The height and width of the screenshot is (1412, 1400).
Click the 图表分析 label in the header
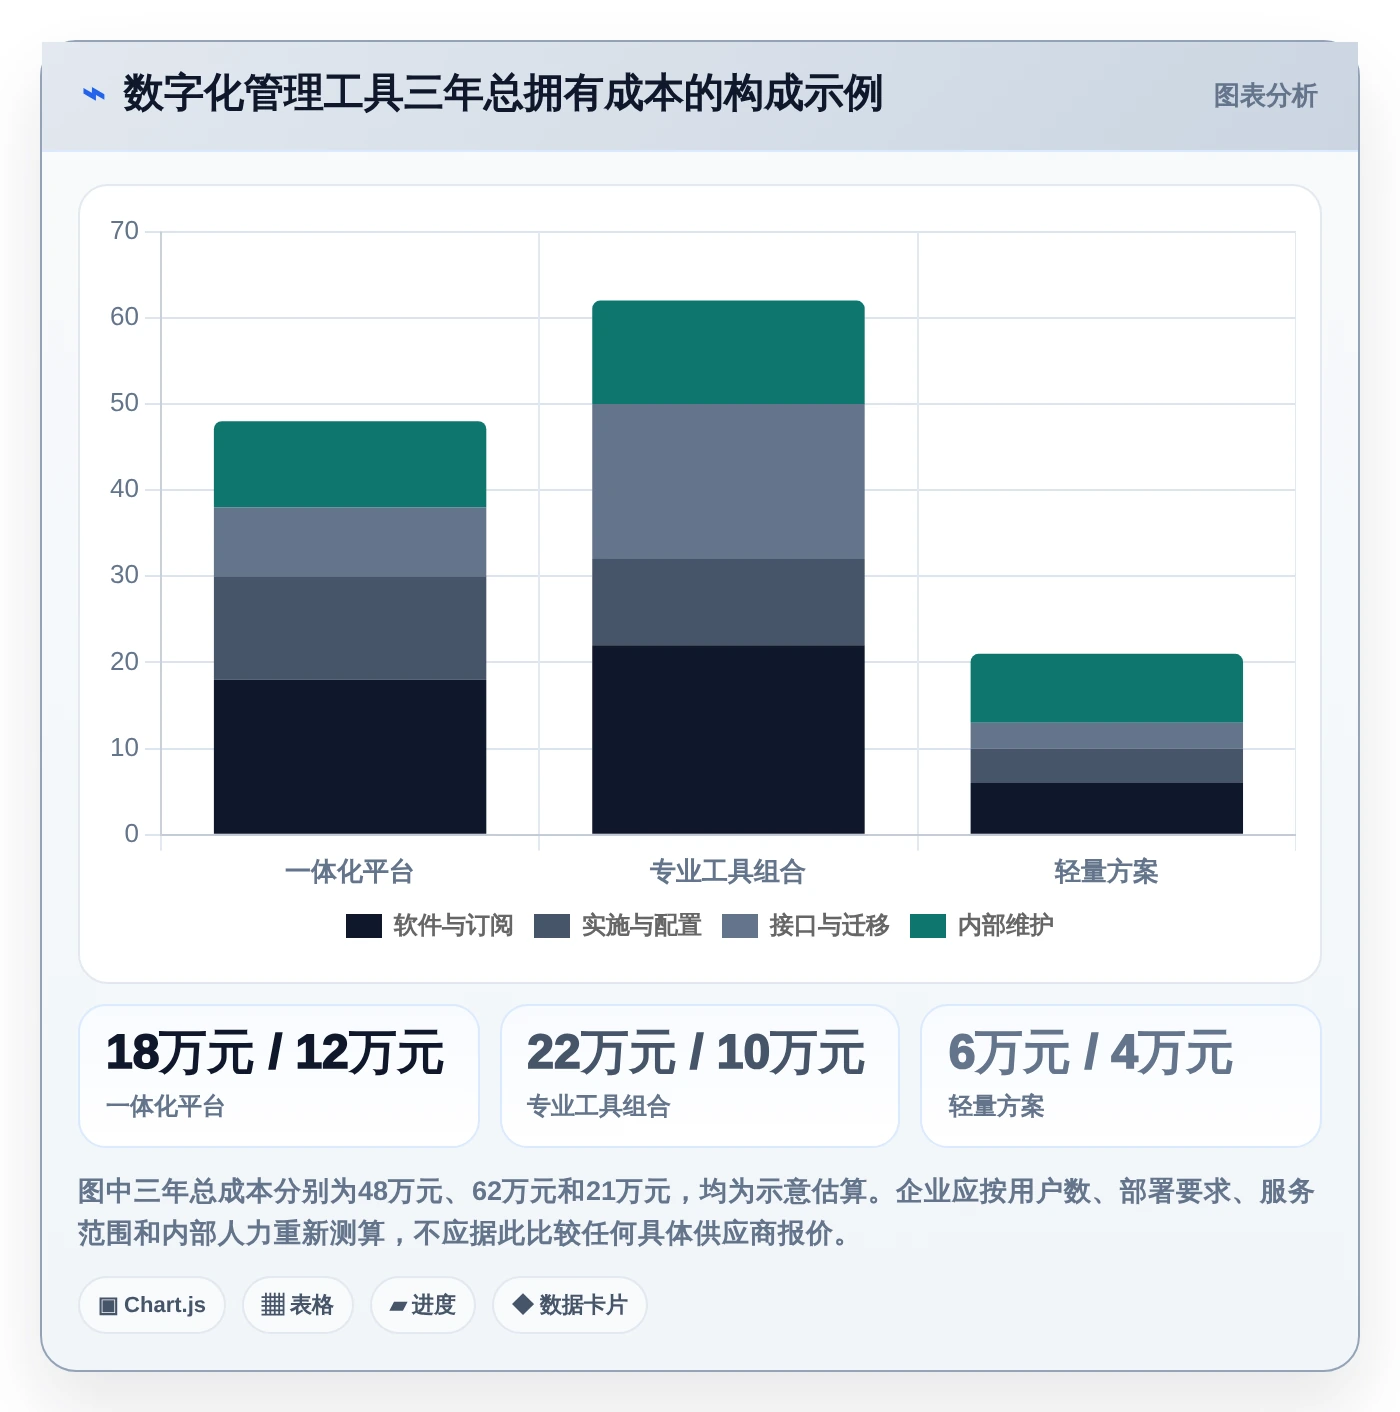click(x=1265, y=96)
